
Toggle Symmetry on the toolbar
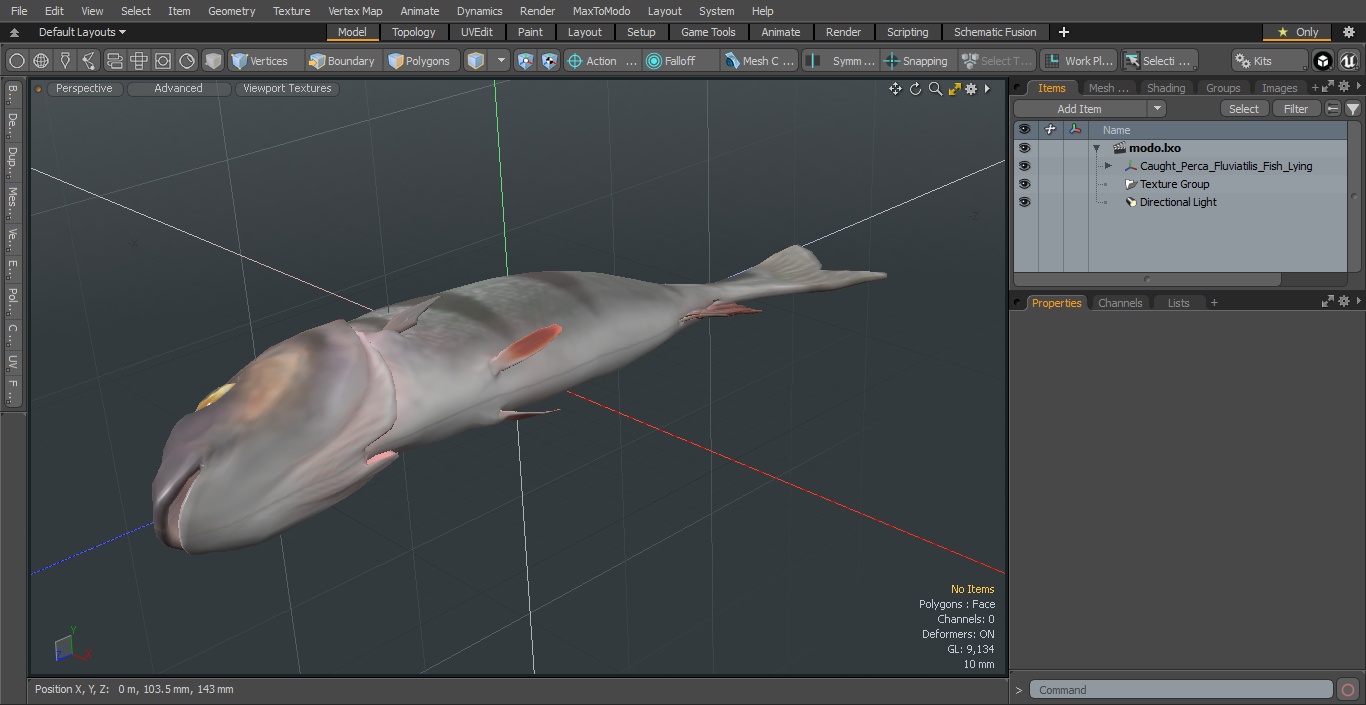coord(841,61)
